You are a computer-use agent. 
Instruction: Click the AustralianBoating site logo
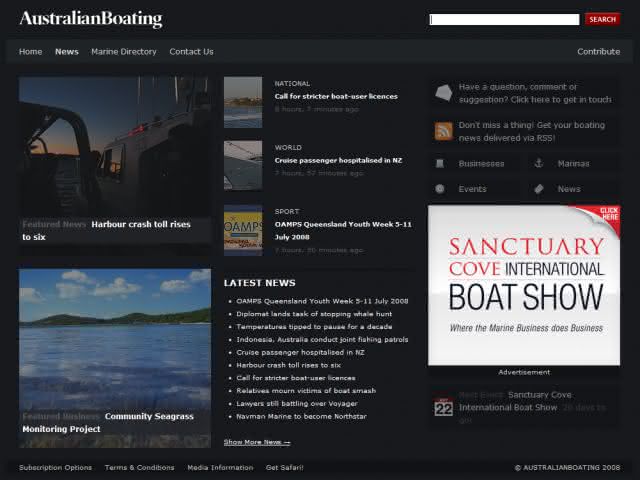[x=91, y=19]
